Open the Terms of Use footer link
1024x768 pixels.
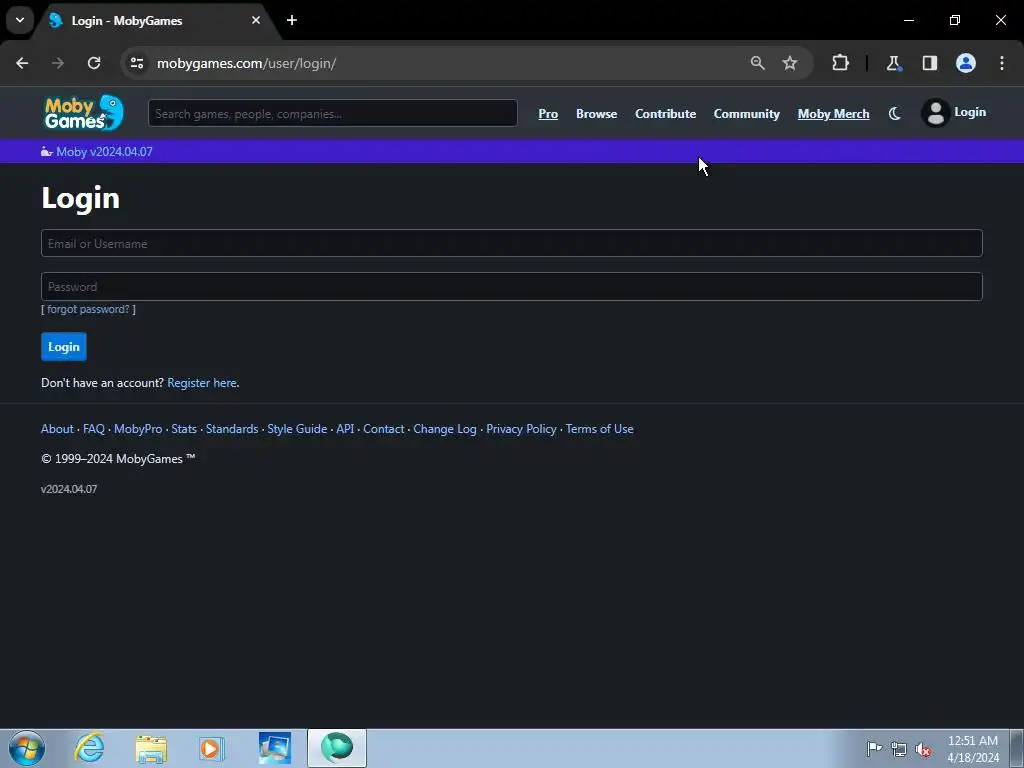click(x=600, y=428)
